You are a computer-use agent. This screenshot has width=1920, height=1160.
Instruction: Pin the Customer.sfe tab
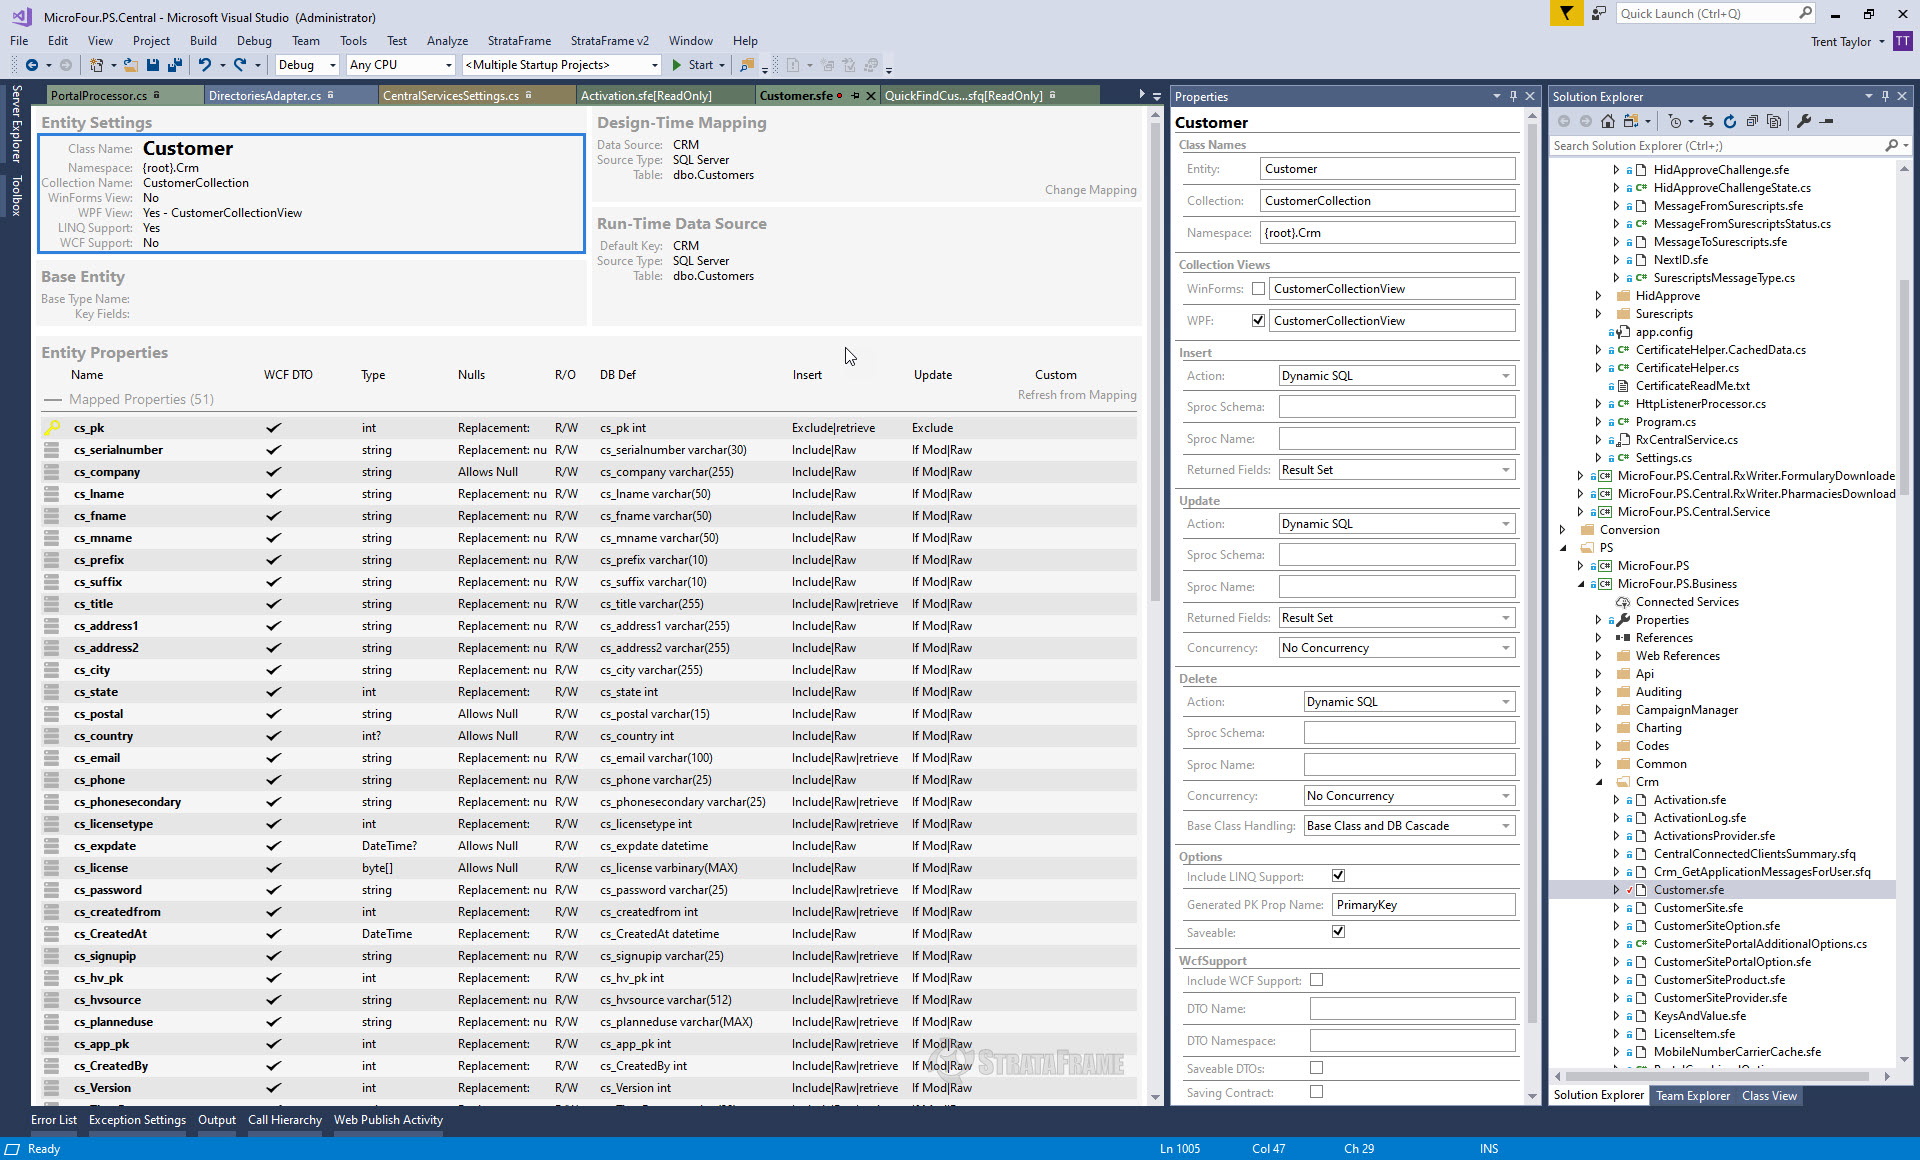[x=855, y=96]
